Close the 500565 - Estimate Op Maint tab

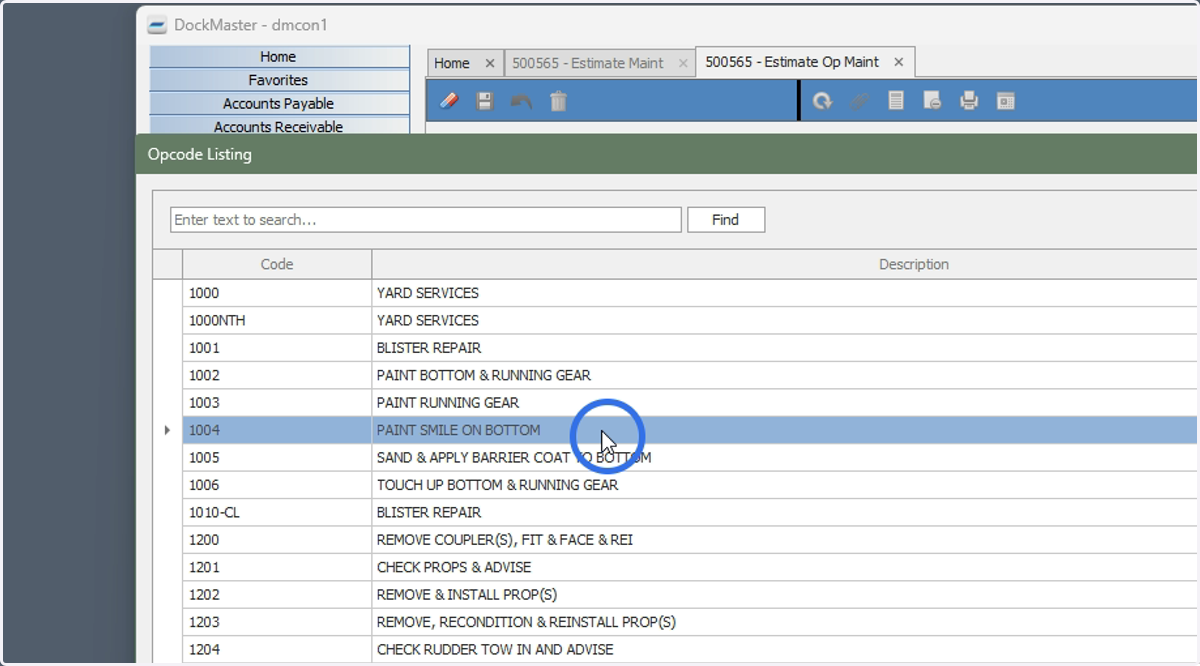tap(898, 62)
